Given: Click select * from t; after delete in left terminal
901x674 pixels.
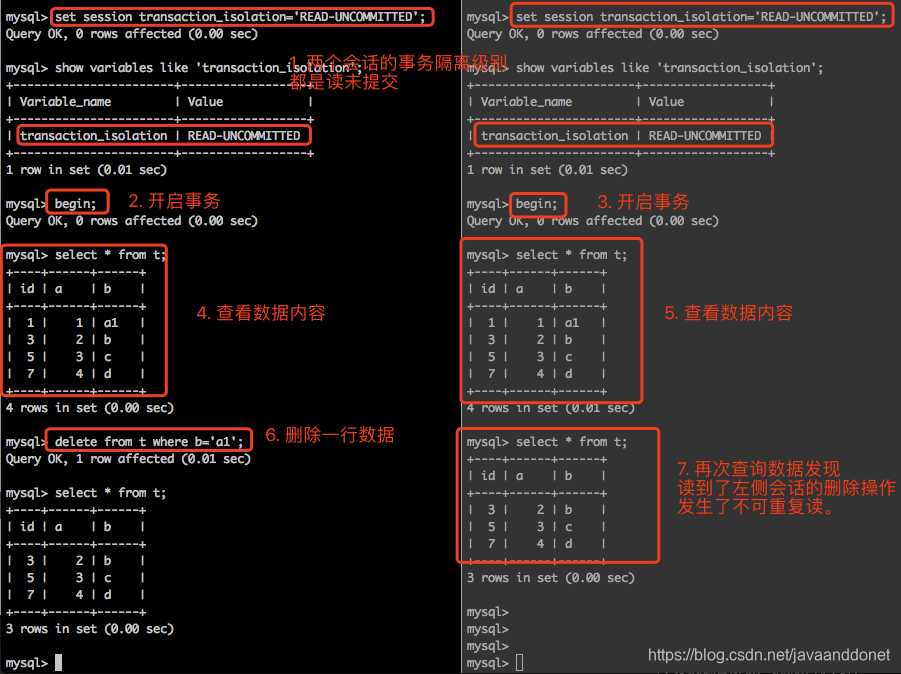Looking at the screenshot, I should [x=110, y=492].
